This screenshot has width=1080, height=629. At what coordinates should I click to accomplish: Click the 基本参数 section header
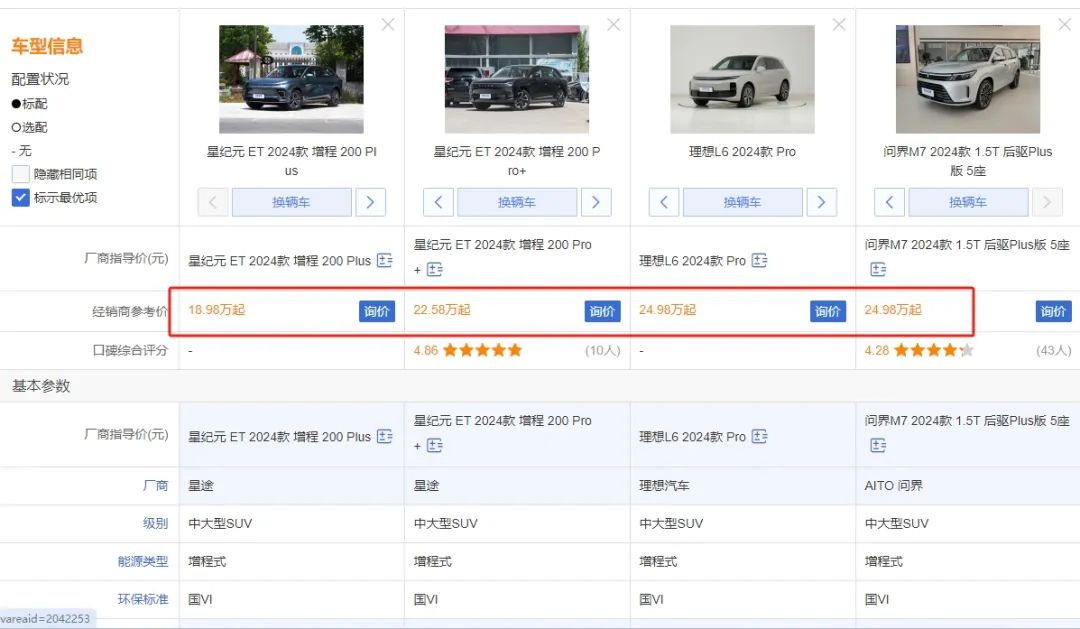(x=41, y=386)
